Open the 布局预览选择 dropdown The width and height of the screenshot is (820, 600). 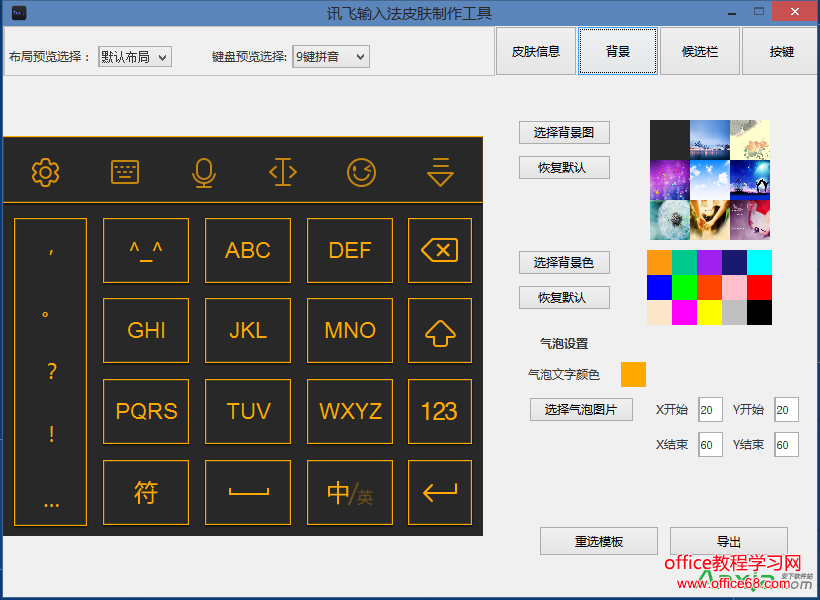click(x=134, y=57)
